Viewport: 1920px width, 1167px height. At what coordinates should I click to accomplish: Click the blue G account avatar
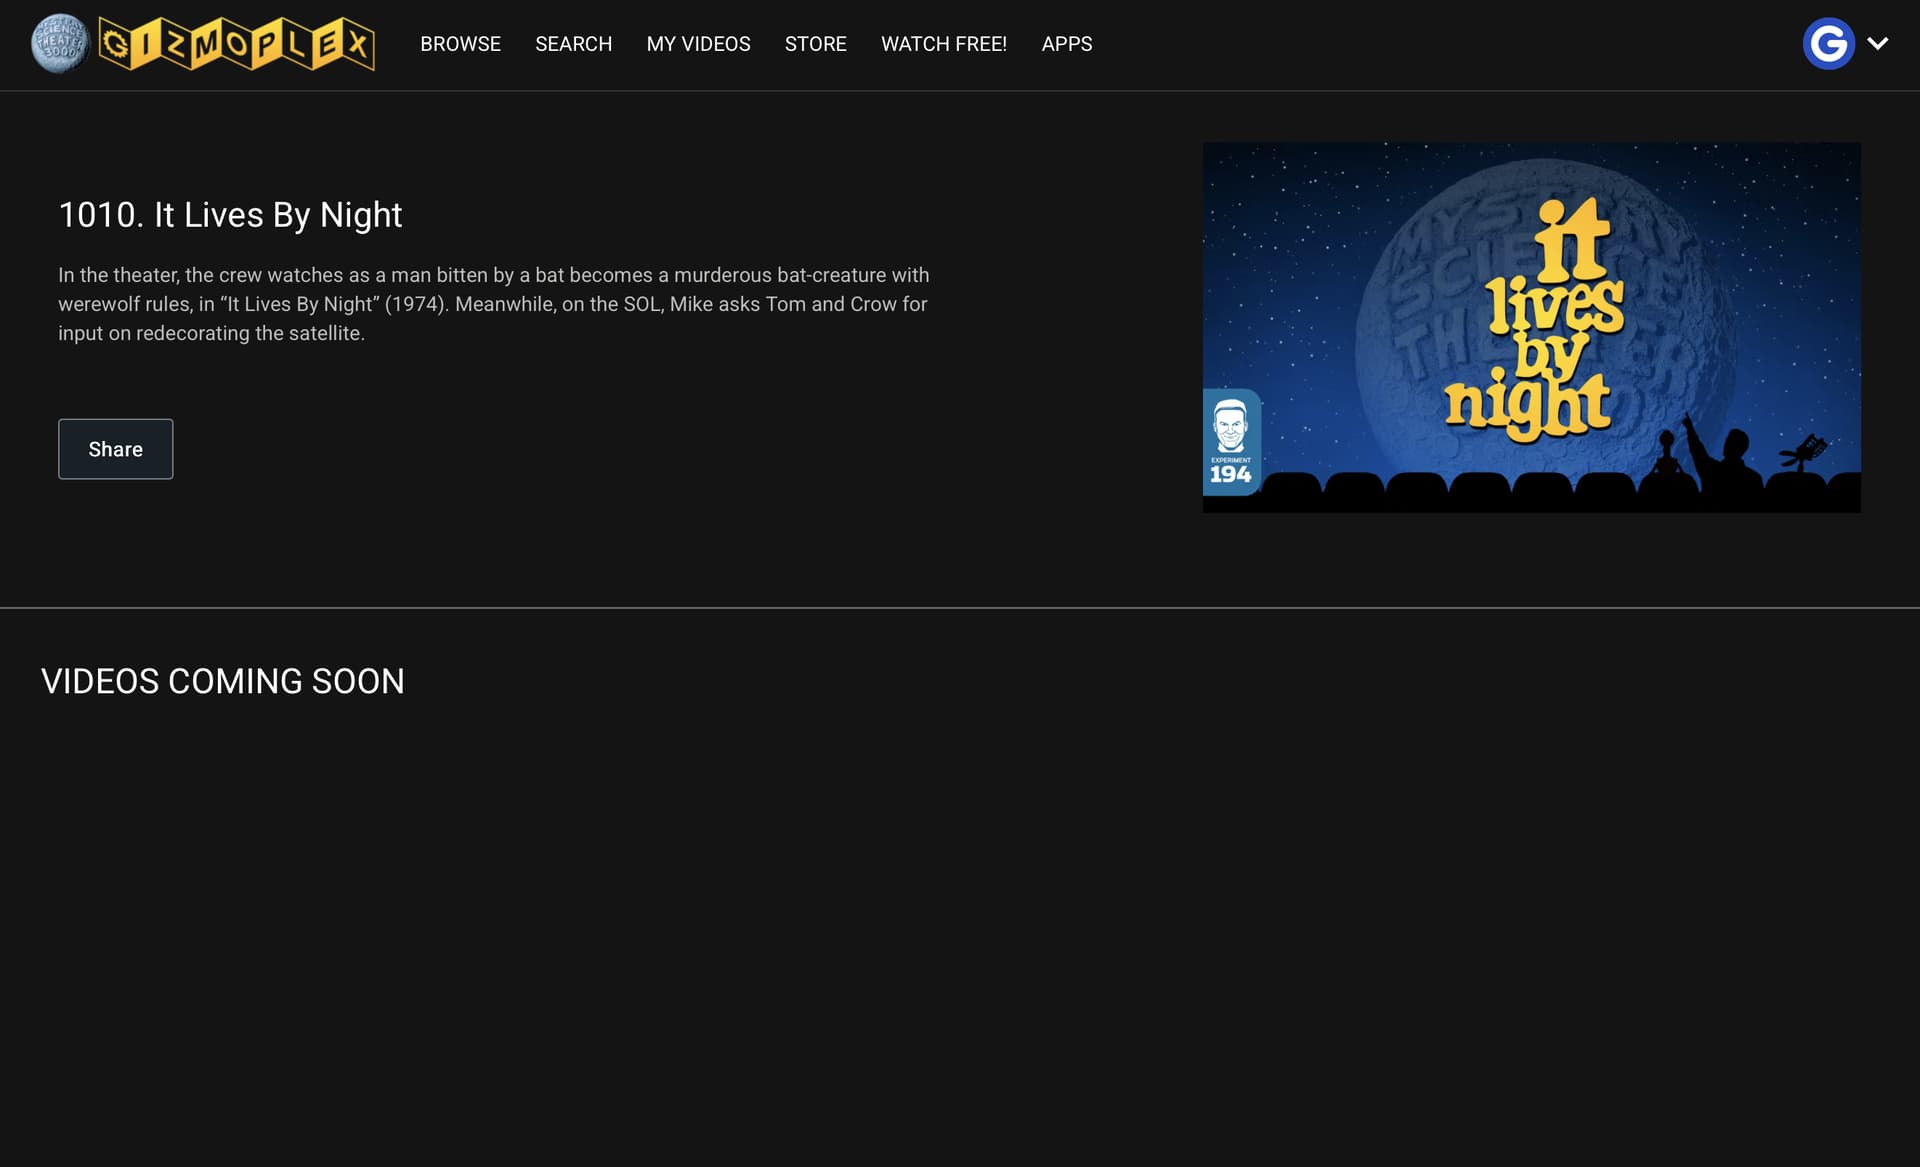pos(1828,44)
